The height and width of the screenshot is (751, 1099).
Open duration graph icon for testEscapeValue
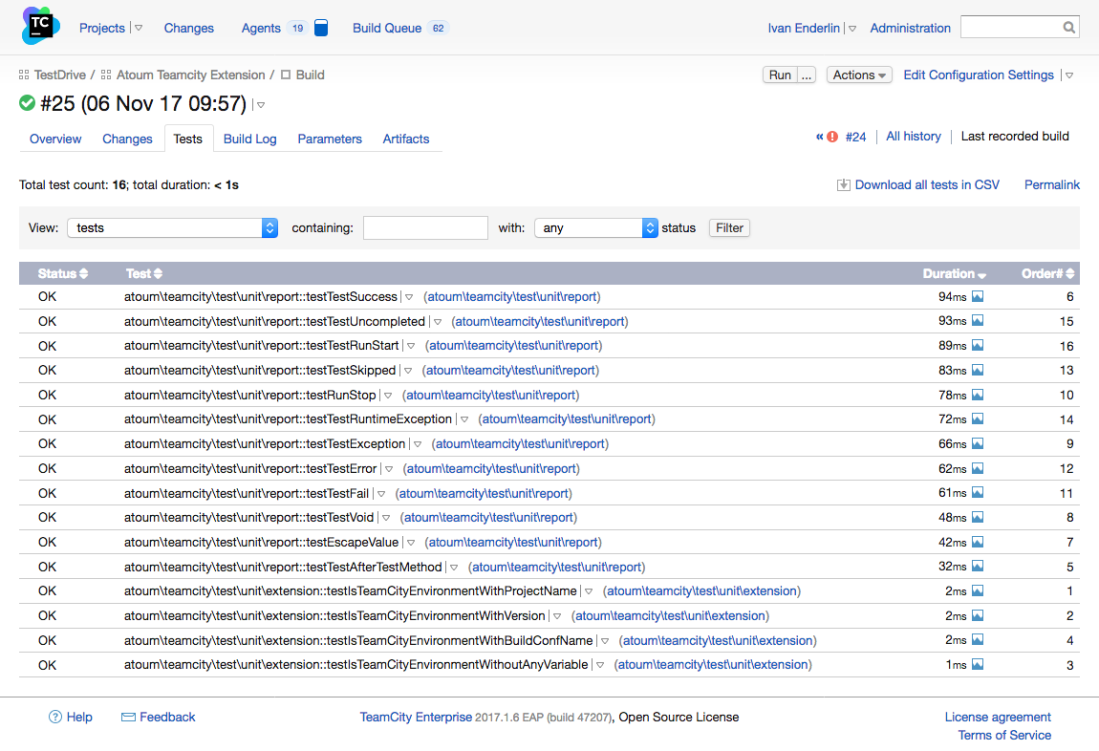click(x=978, y=542)
